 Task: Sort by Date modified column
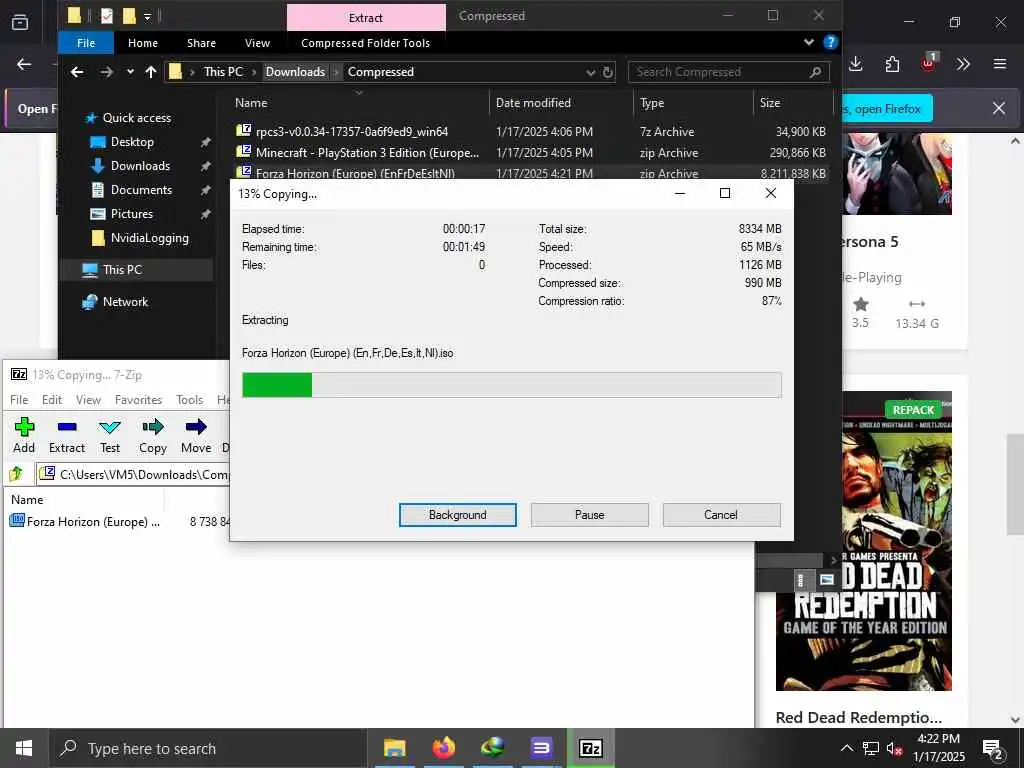pyautogui.click(x=533, y=103)
